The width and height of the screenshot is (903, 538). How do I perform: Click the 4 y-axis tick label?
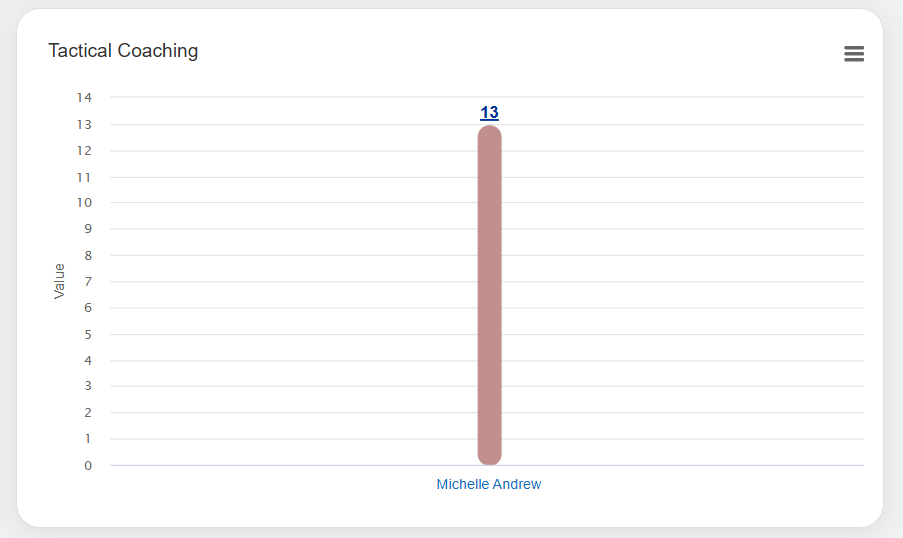tap(88, 360)
